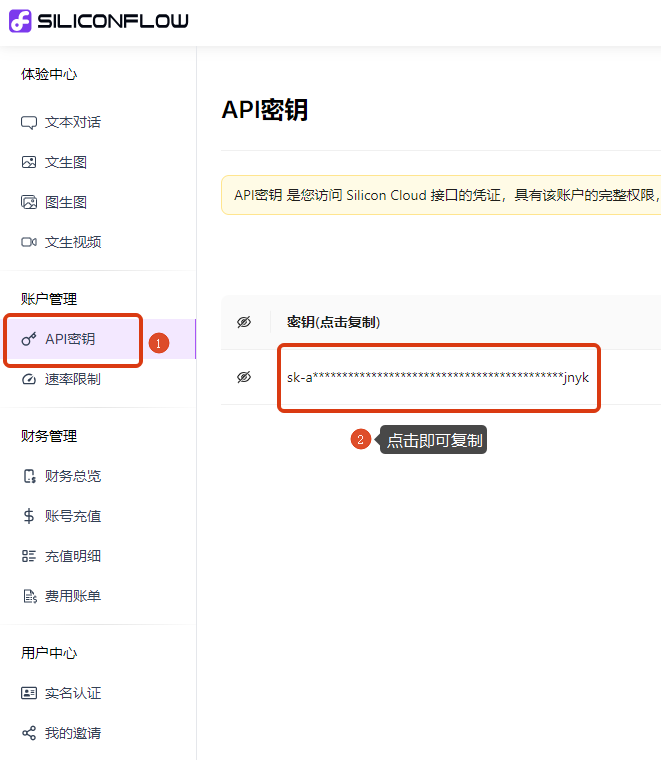Select the API密钥 key icon
The height and width of the screenshot is (760, 661).
pyautogui.click(x=29, y=339)
